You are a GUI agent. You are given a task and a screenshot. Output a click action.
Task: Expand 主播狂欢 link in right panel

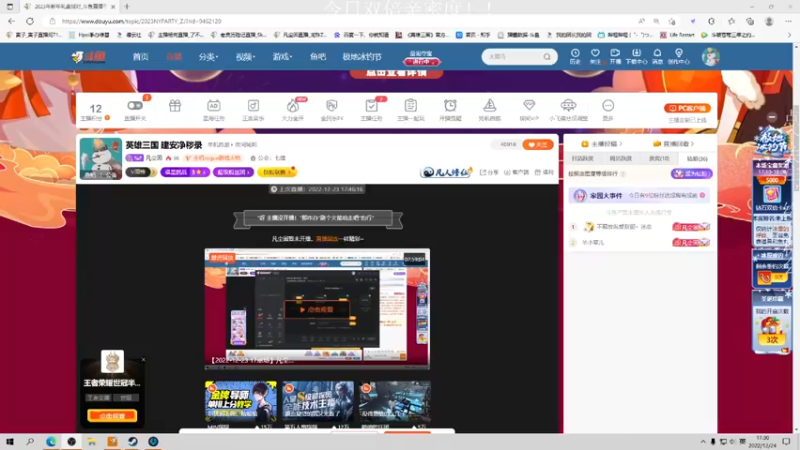(602, 144)
